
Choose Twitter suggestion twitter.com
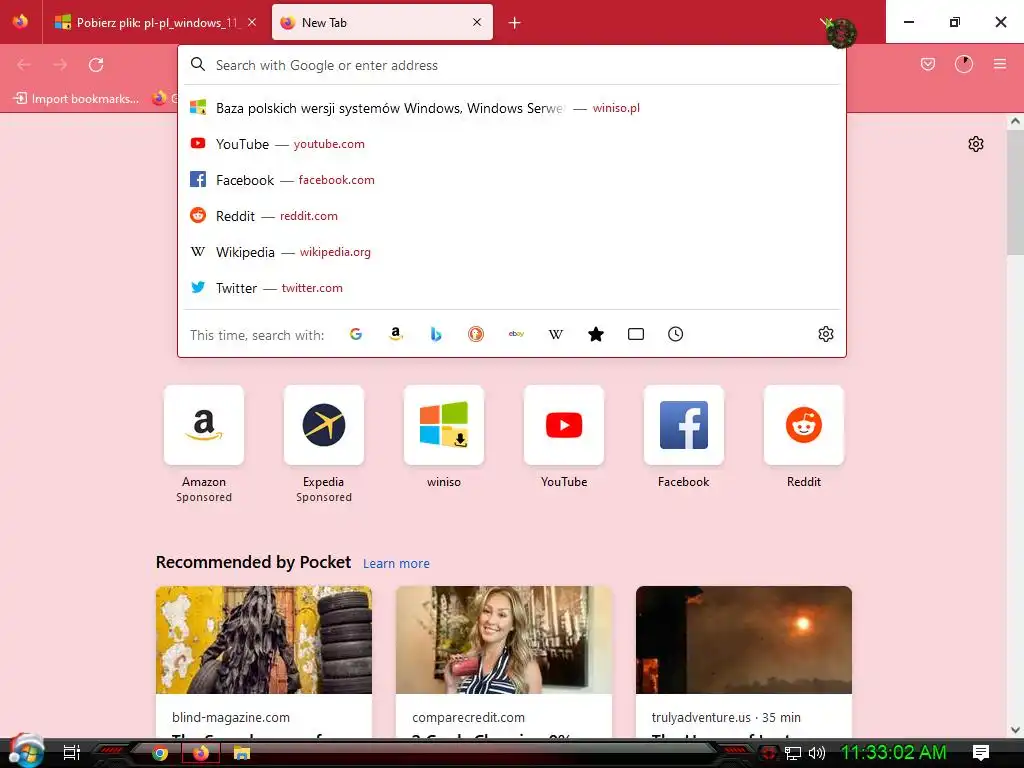pyautogui.click(x=512, y=288)
